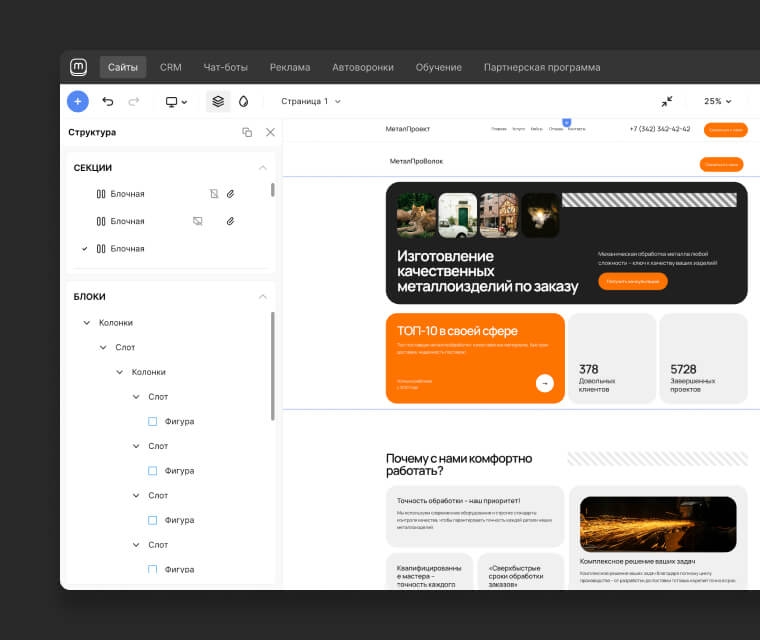Collapse the top-level Колонки tree node
This screenshot has height=640, width=760.
87,323
